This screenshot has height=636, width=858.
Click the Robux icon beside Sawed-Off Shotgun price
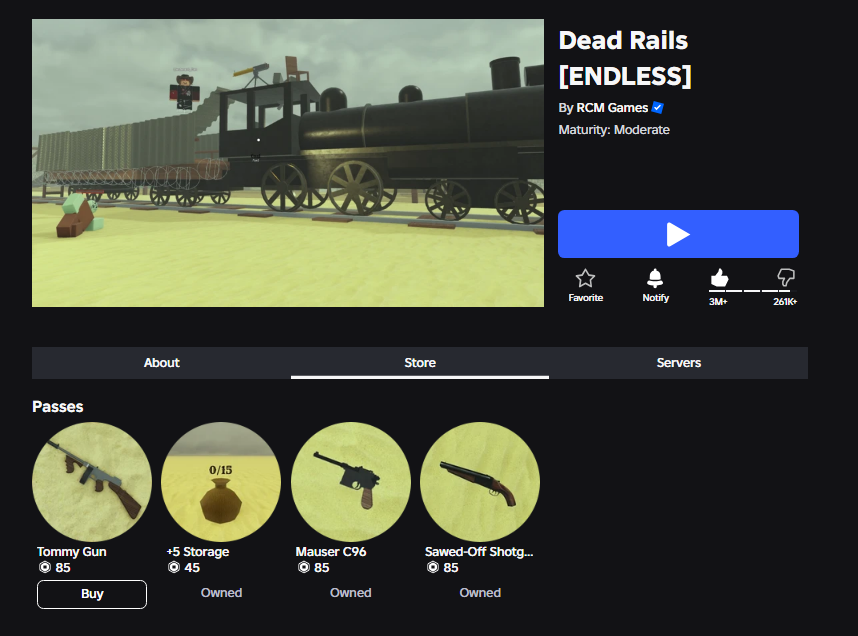point(433,568)
